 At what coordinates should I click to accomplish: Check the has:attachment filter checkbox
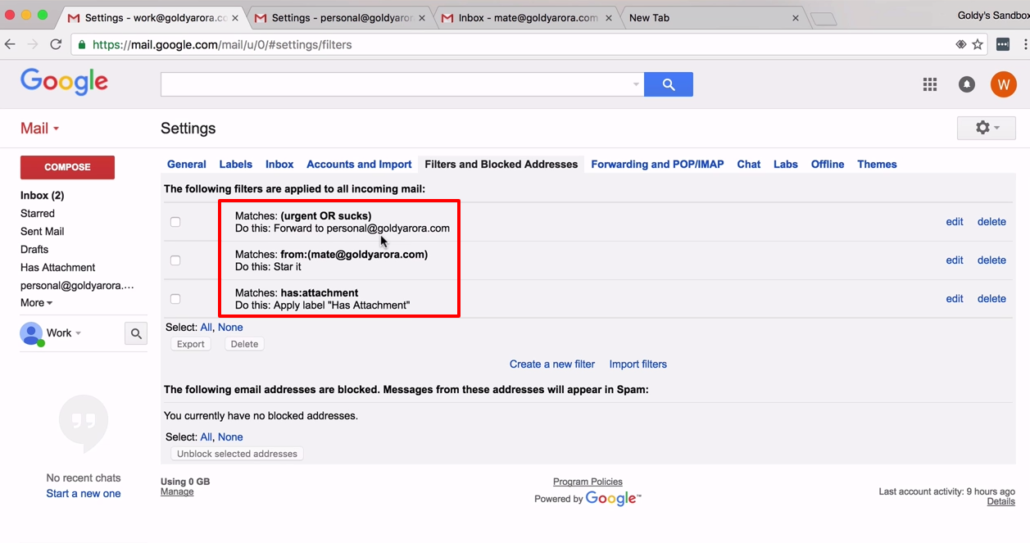tap(175, 299)
